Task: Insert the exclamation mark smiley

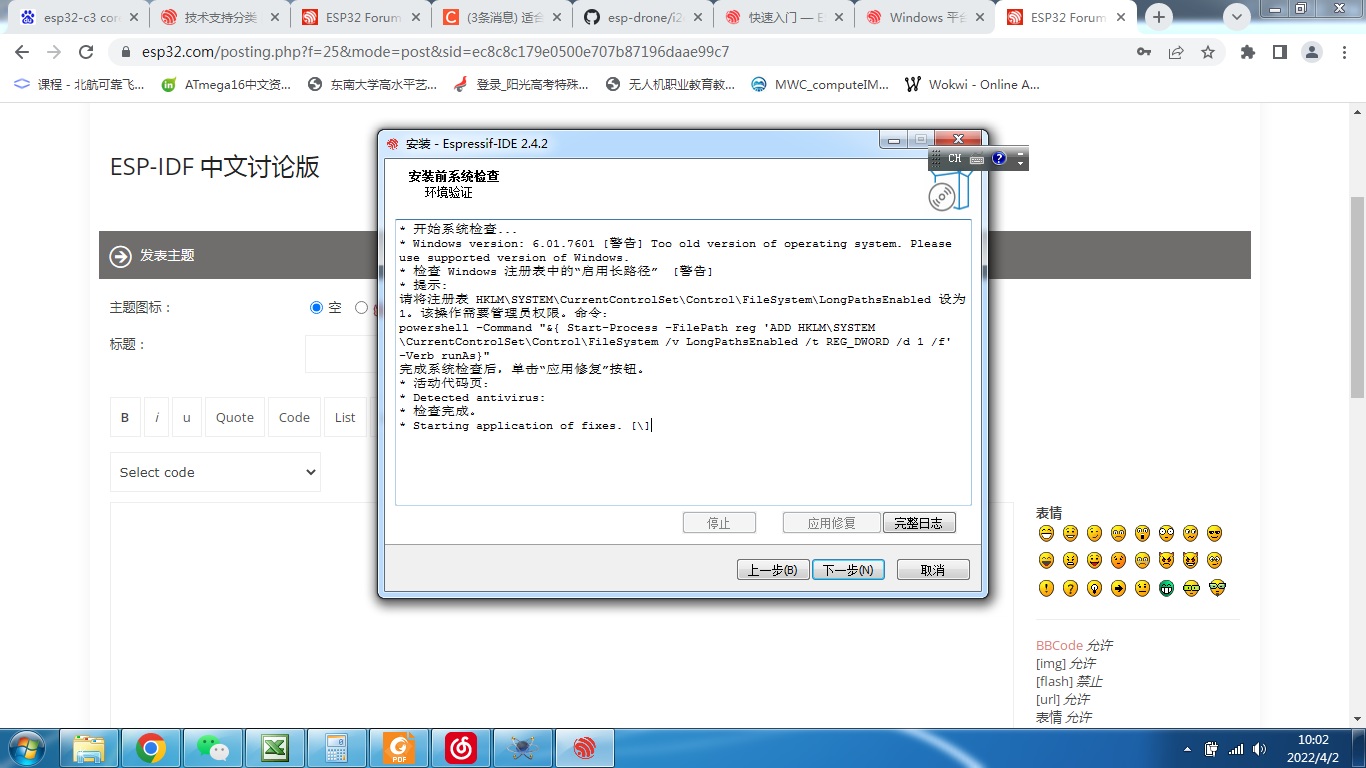Action: coord(1046,588)
